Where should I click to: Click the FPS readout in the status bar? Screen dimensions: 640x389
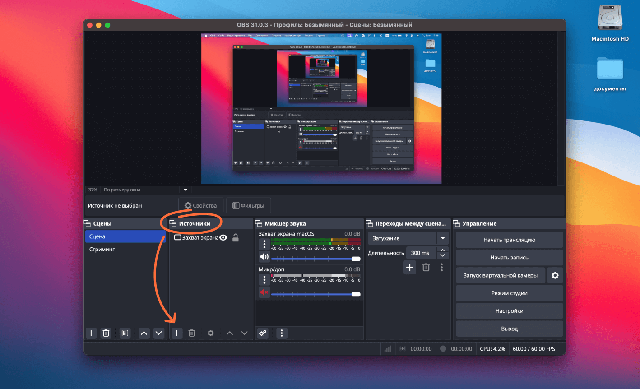pyautogui.click(x=533, y=349)
